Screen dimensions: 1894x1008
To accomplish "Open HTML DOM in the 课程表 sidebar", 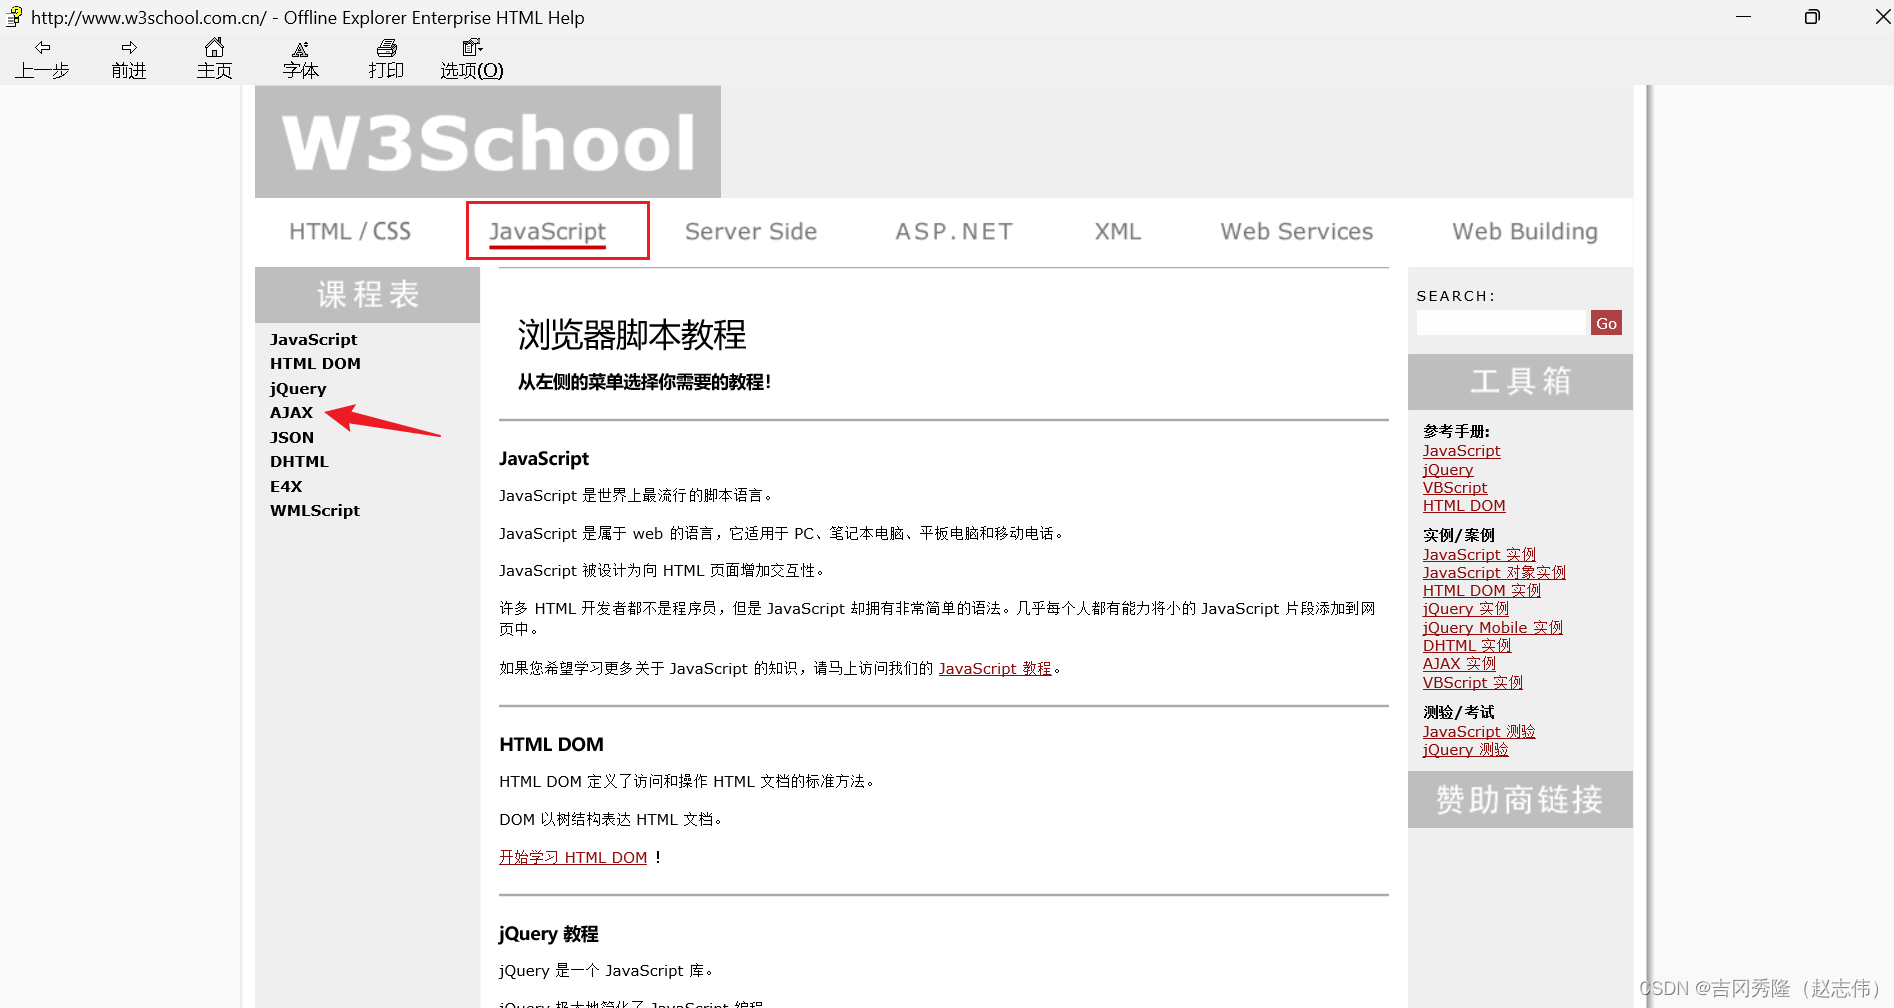I will [x=315, y=364].
